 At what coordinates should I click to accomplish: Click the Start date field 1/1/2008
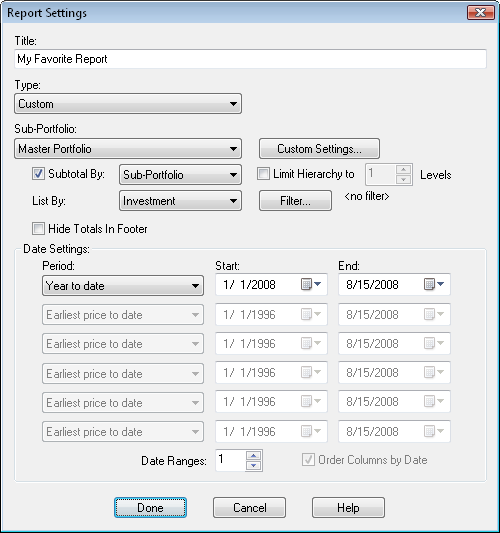click(271, 284)
